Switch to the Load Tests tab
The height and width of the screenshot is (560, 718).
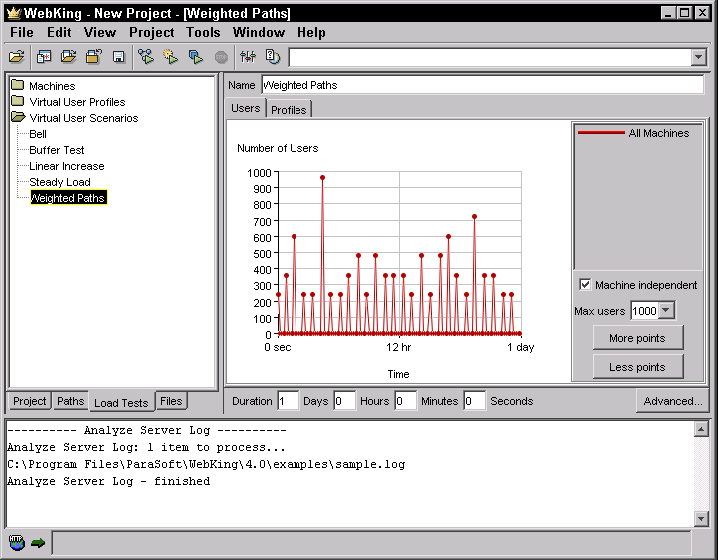coord(121,402)
